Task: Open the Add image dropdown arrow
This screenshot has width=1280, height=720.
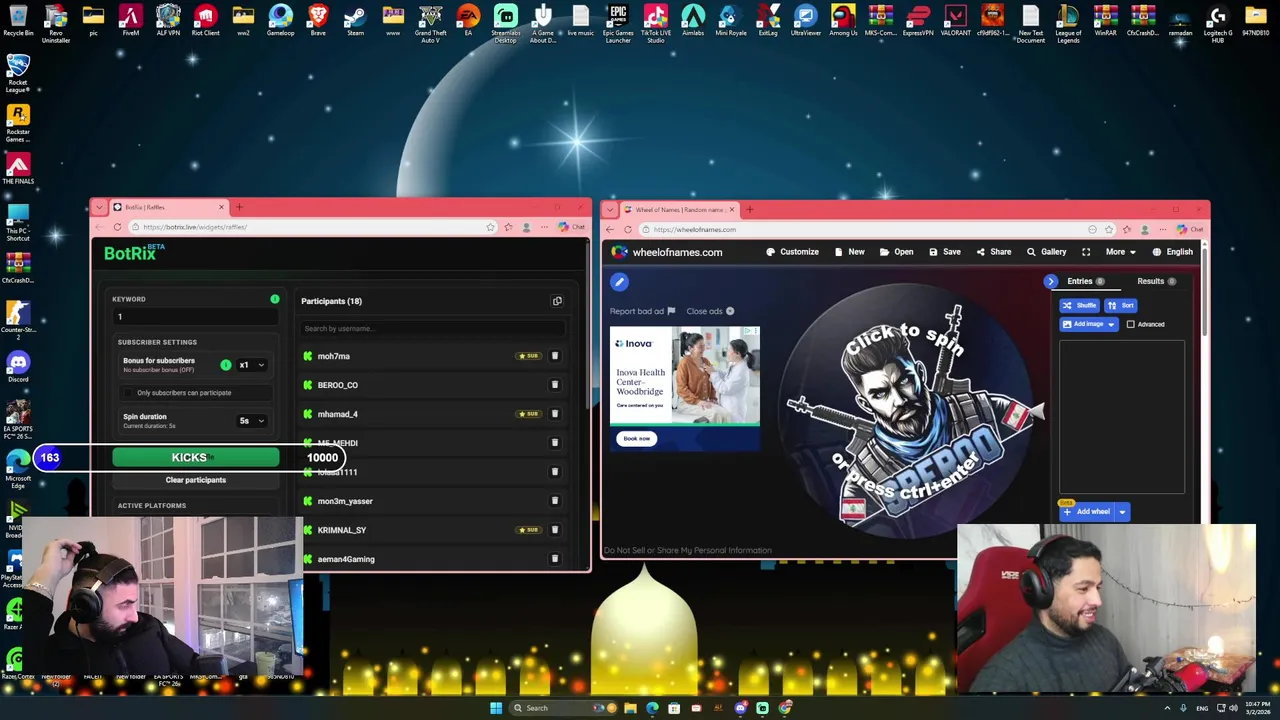Action: coord(1110,324)
